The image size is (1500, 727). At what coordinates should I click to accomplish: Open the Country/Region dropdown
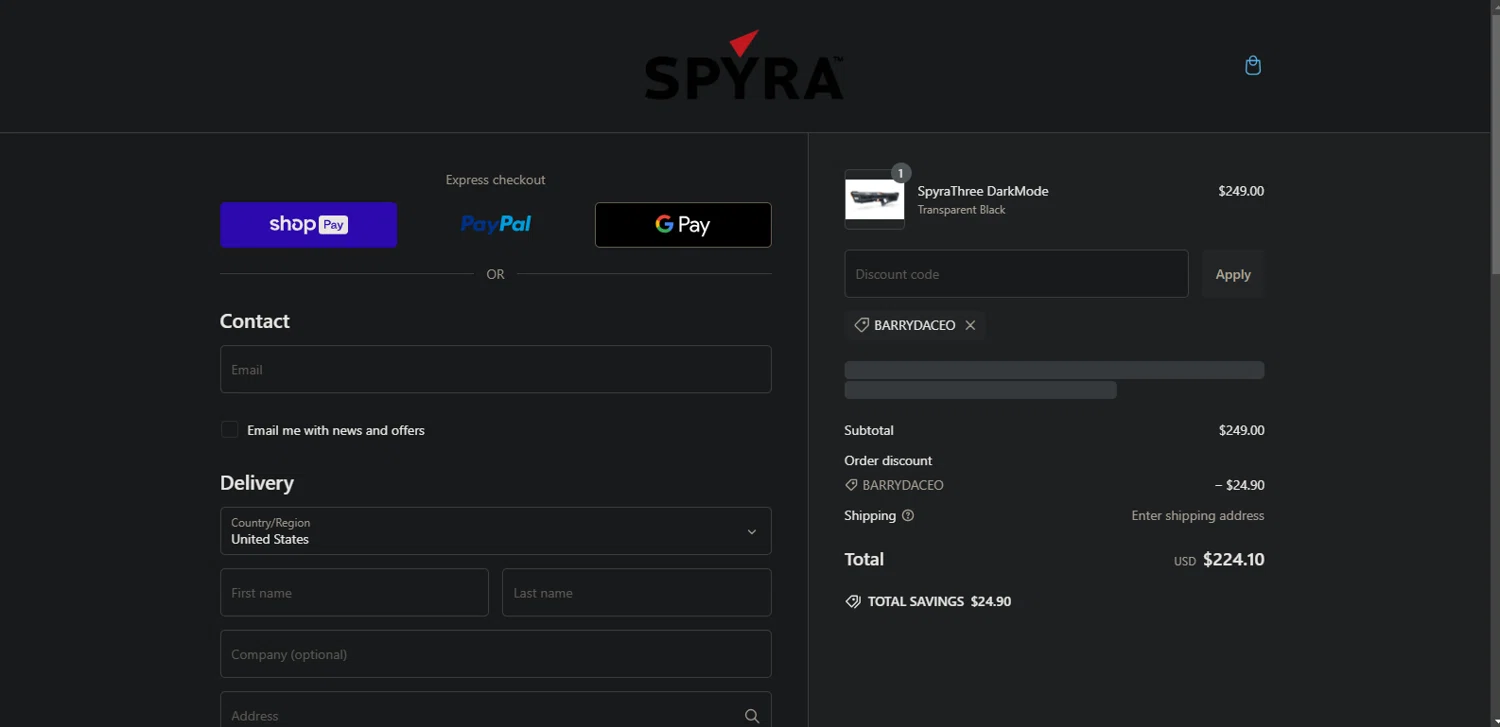[495, 531]
